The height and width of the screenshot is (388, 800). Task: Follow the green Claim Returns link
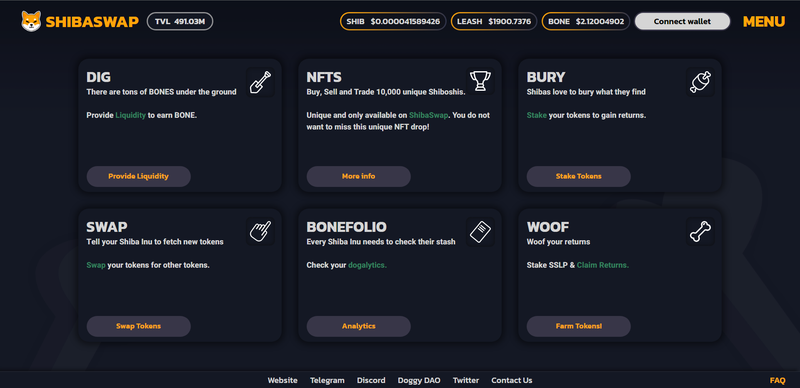[603, 265]
